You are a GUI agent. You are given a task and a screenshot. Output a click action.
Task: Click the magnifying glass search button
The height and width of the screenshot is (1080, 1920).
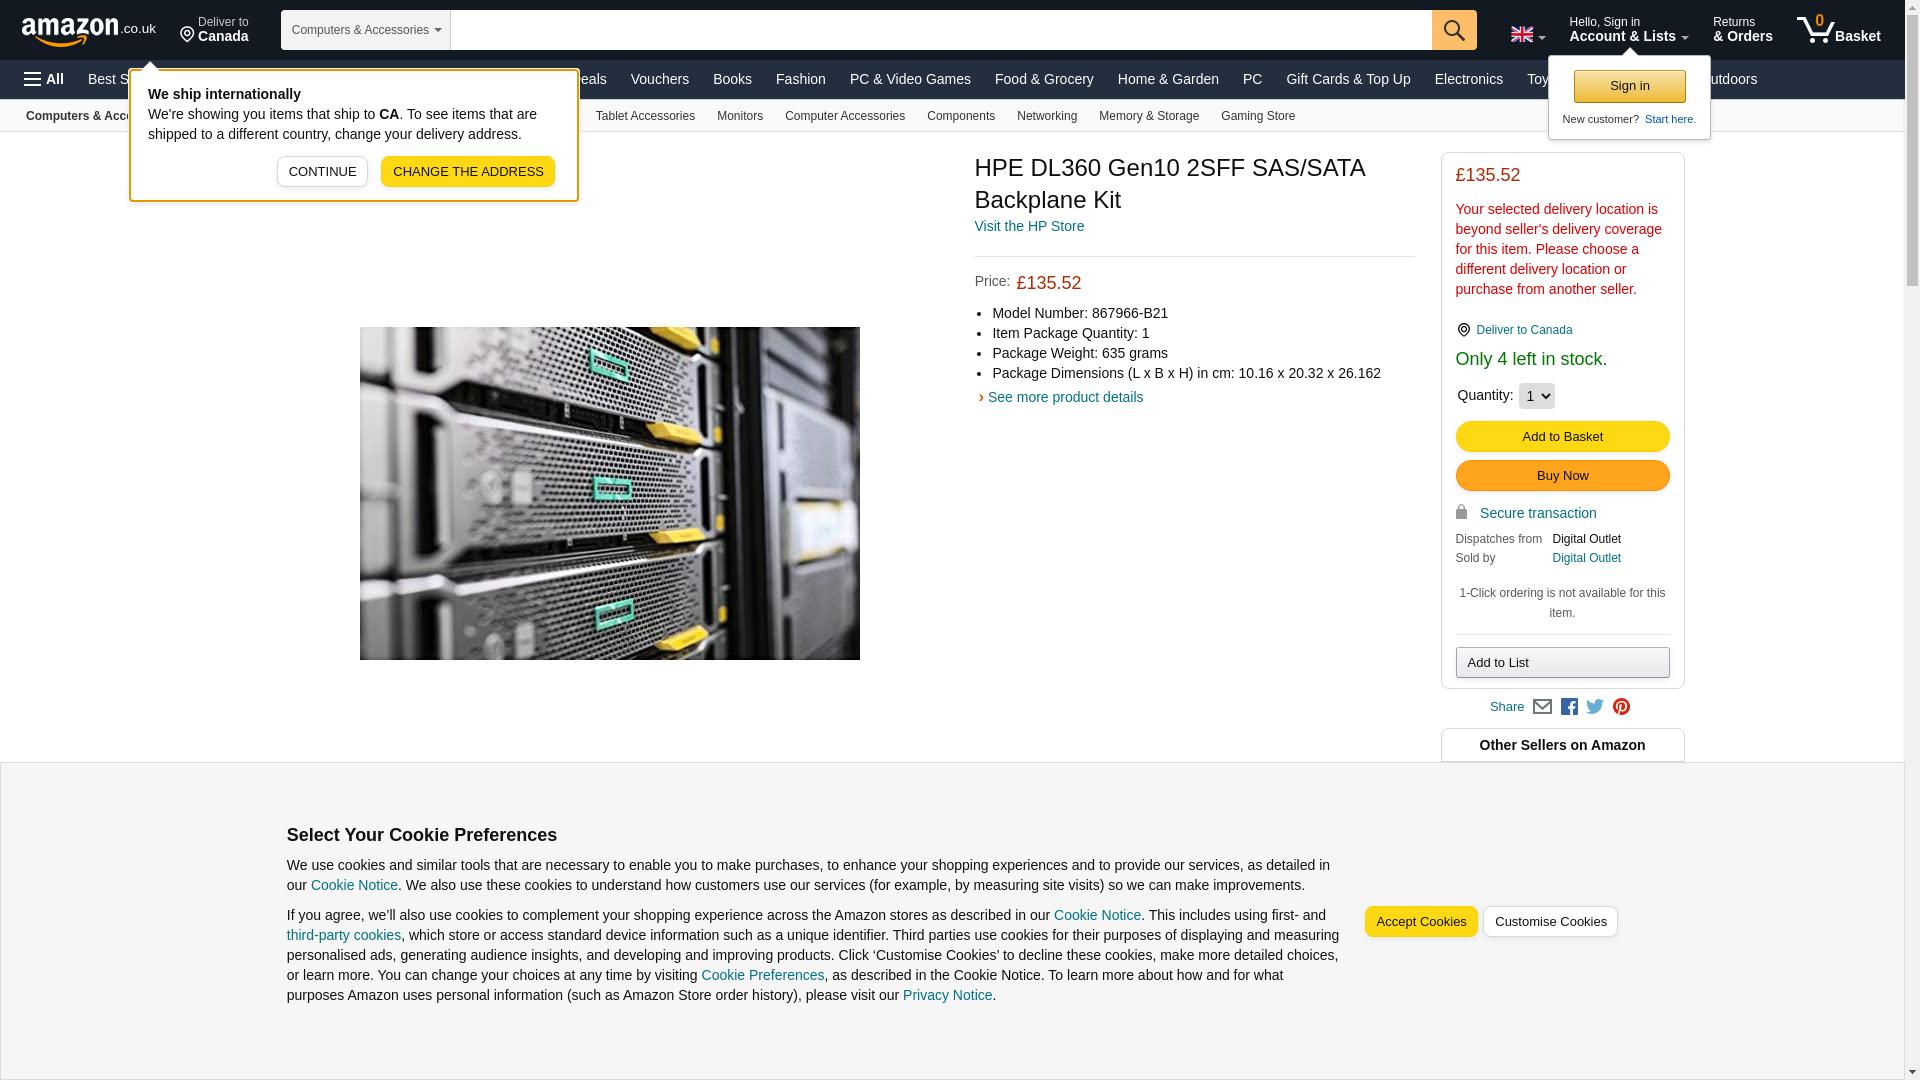tap(1453, 30)
